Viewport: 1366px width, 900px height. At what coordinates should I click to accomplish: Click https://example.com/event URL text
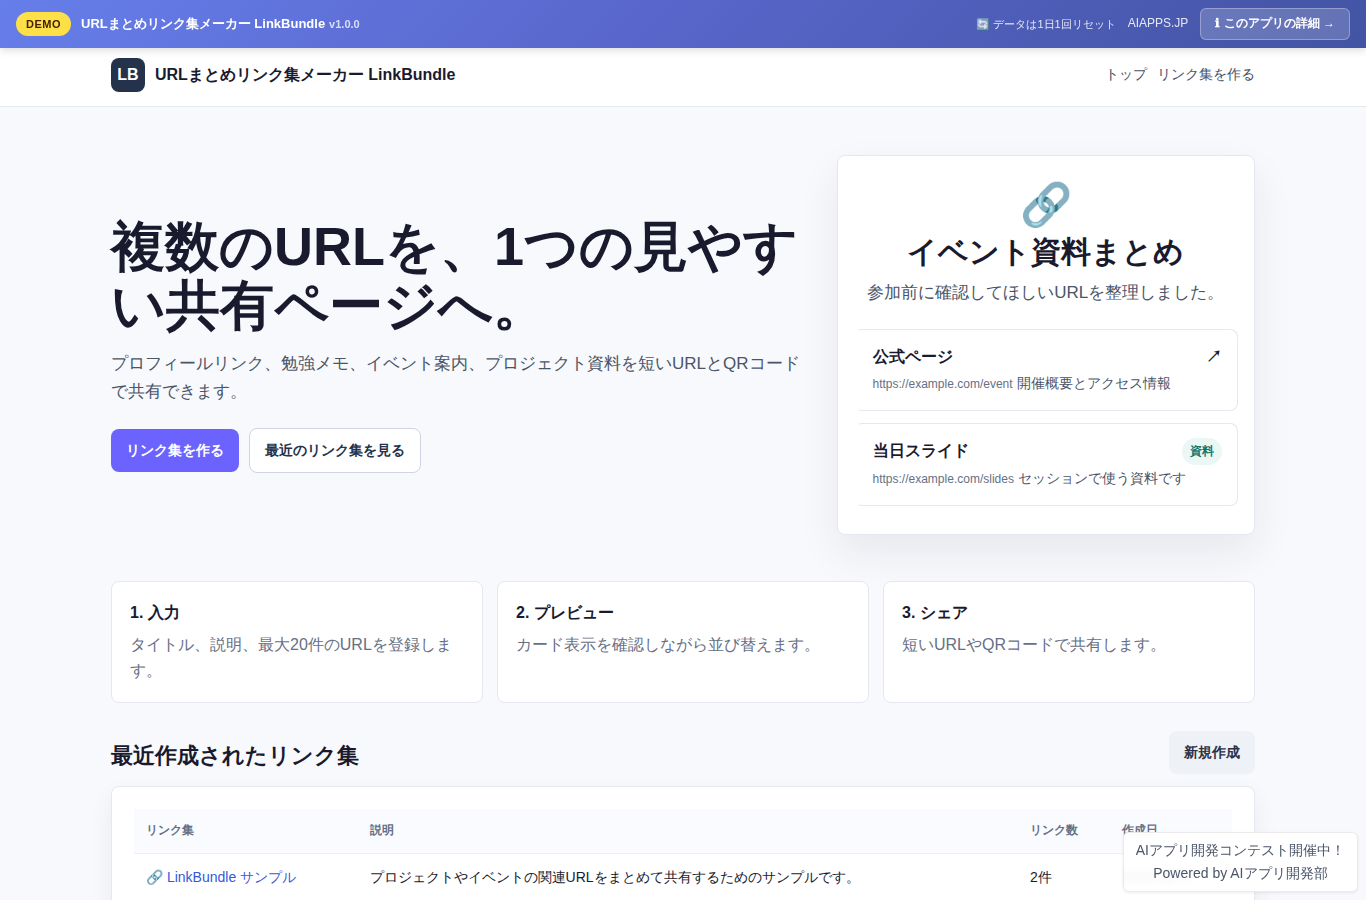[x=942, y=384]
